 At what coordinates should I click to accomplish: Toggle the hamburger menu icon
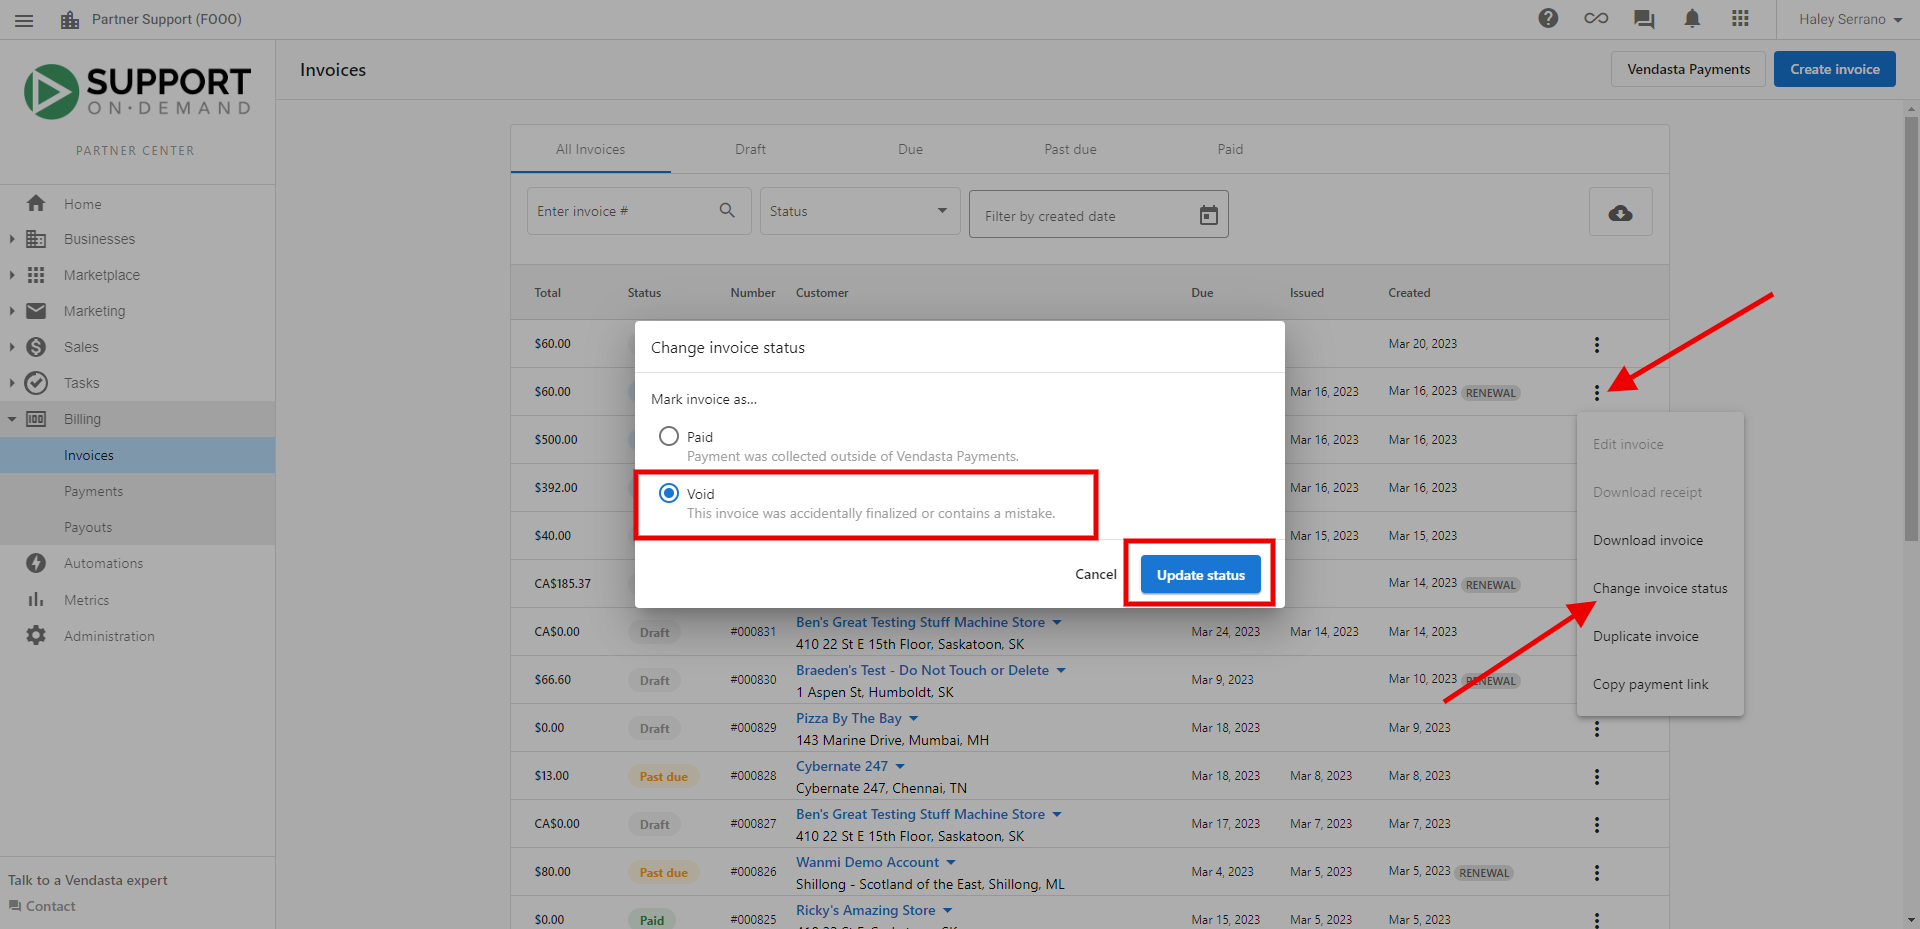pyautogui.click(x=24, y=20)
